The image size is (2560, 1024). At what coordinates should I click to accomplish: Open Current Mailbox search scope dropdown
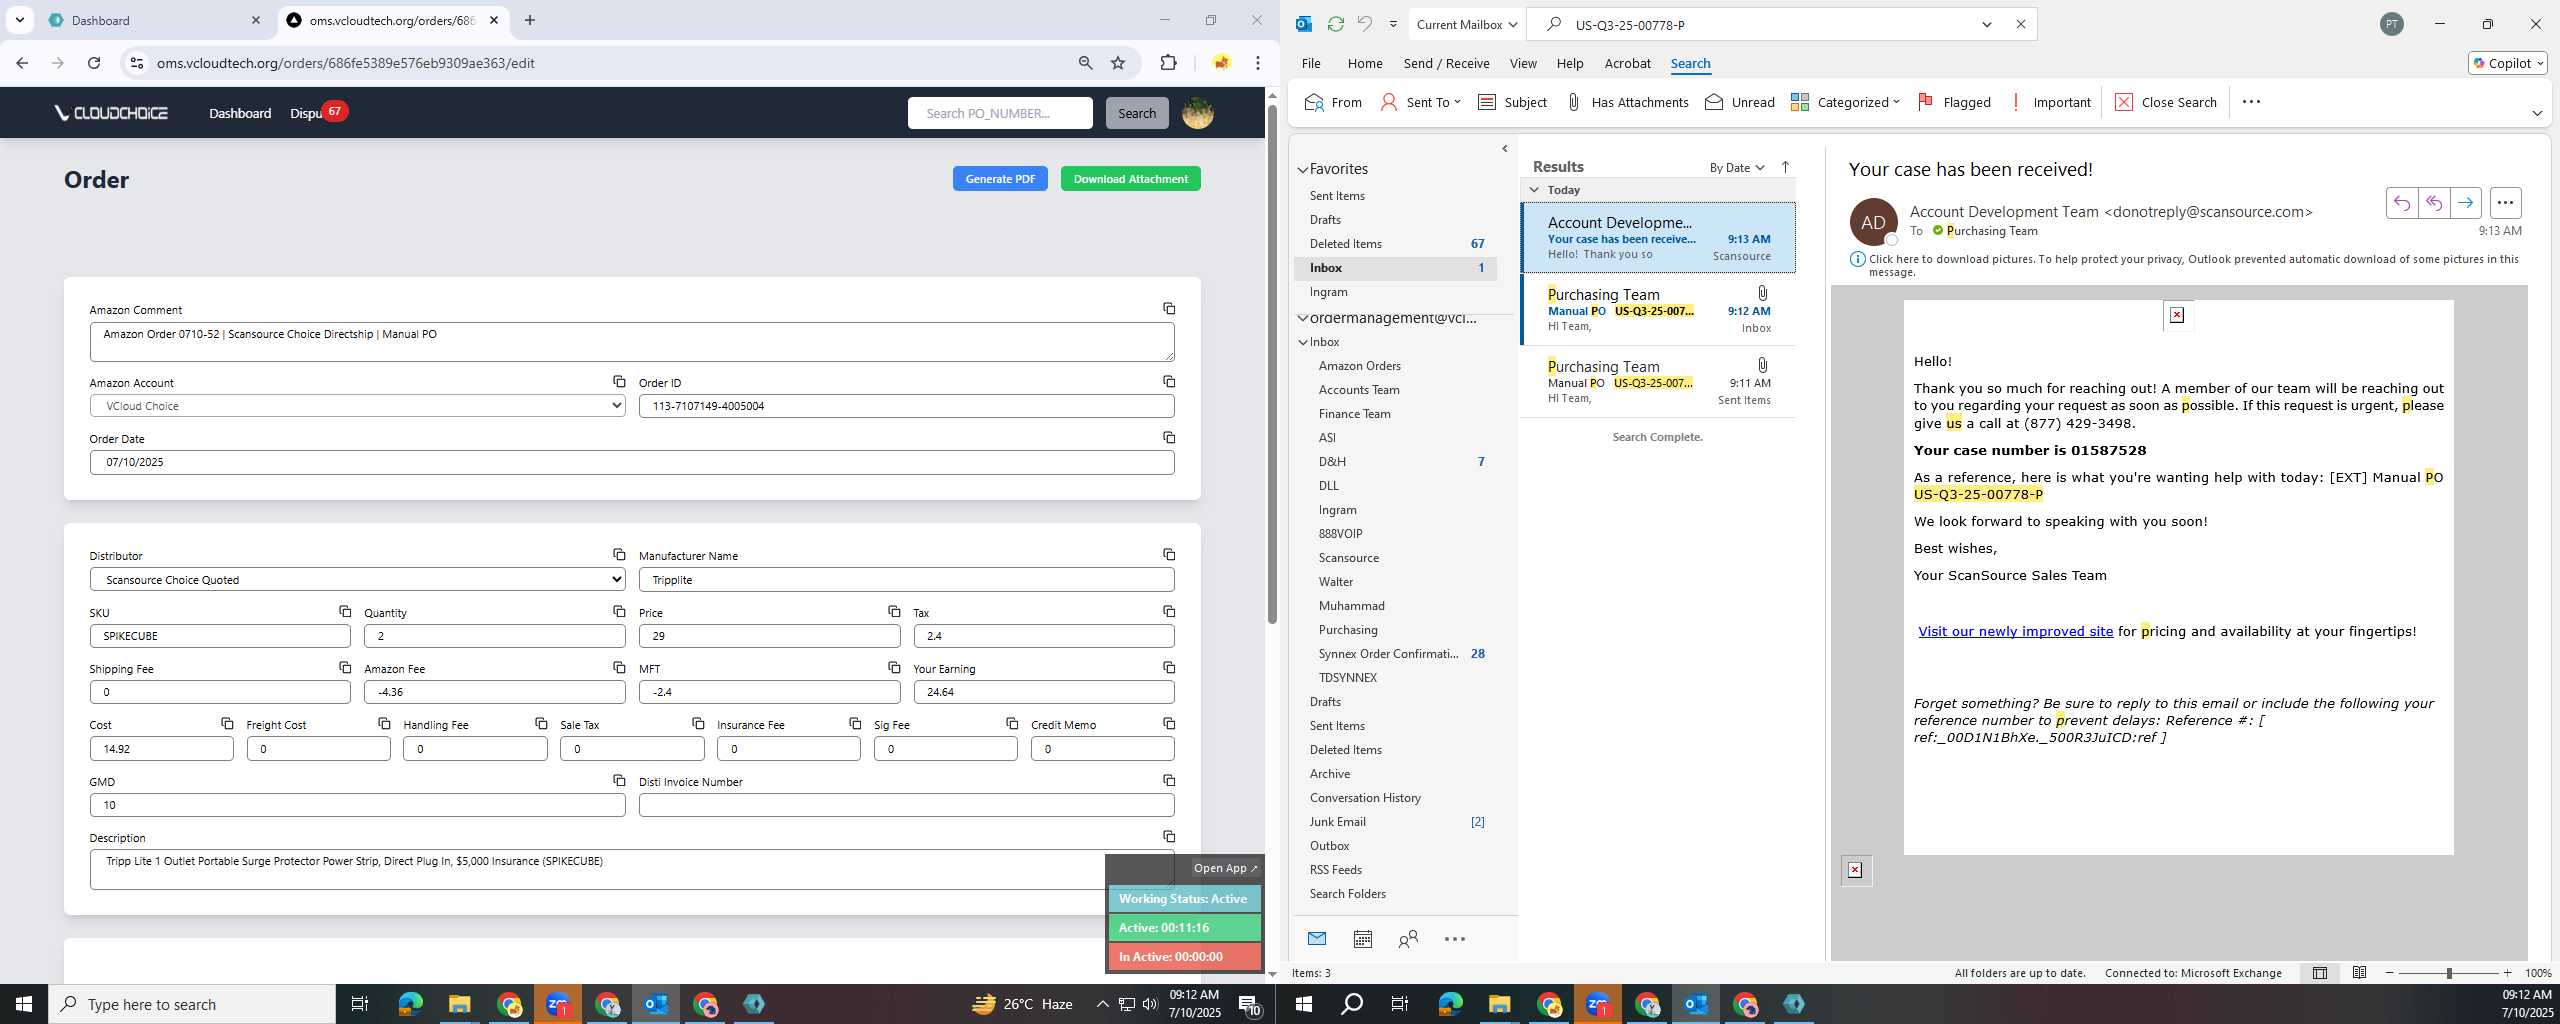1468,24
